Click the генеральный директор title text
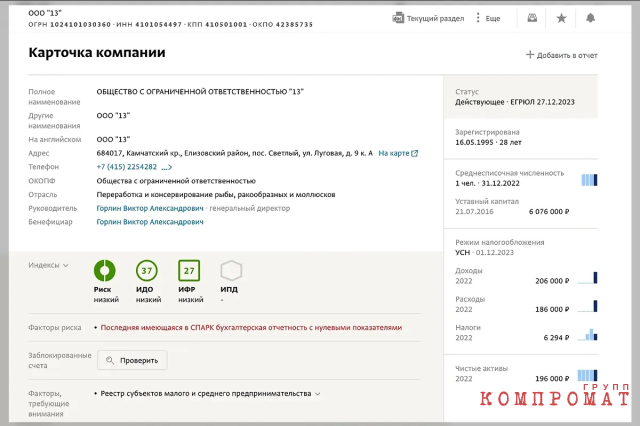The height and width of the screenshot is (426, 640). tap(250, 209)
